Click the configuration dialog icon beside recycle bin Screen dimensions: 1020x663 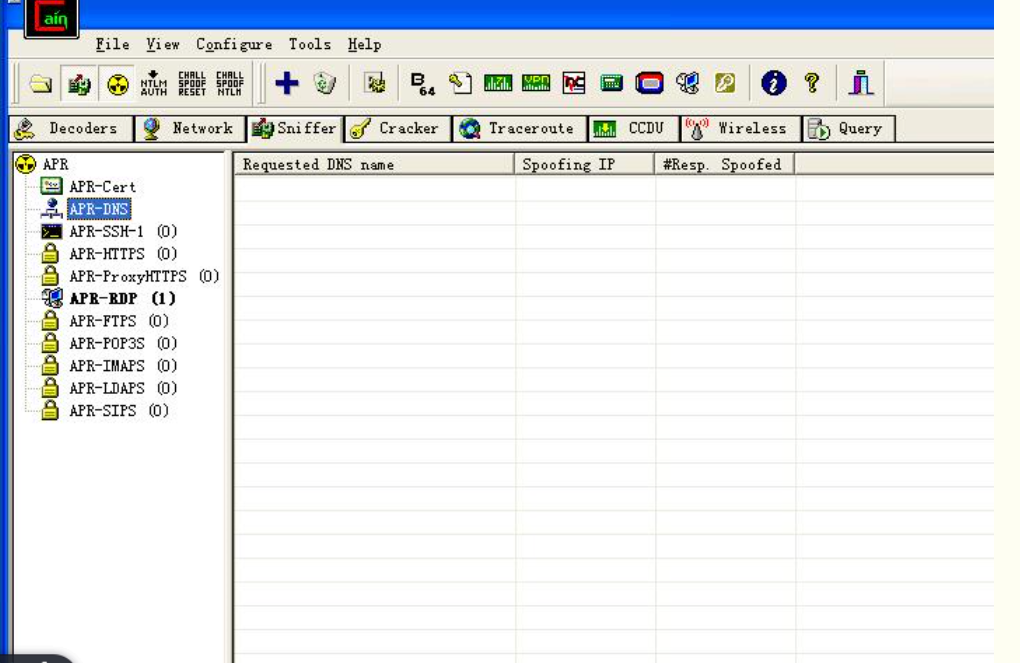click(x=374, y=83)
